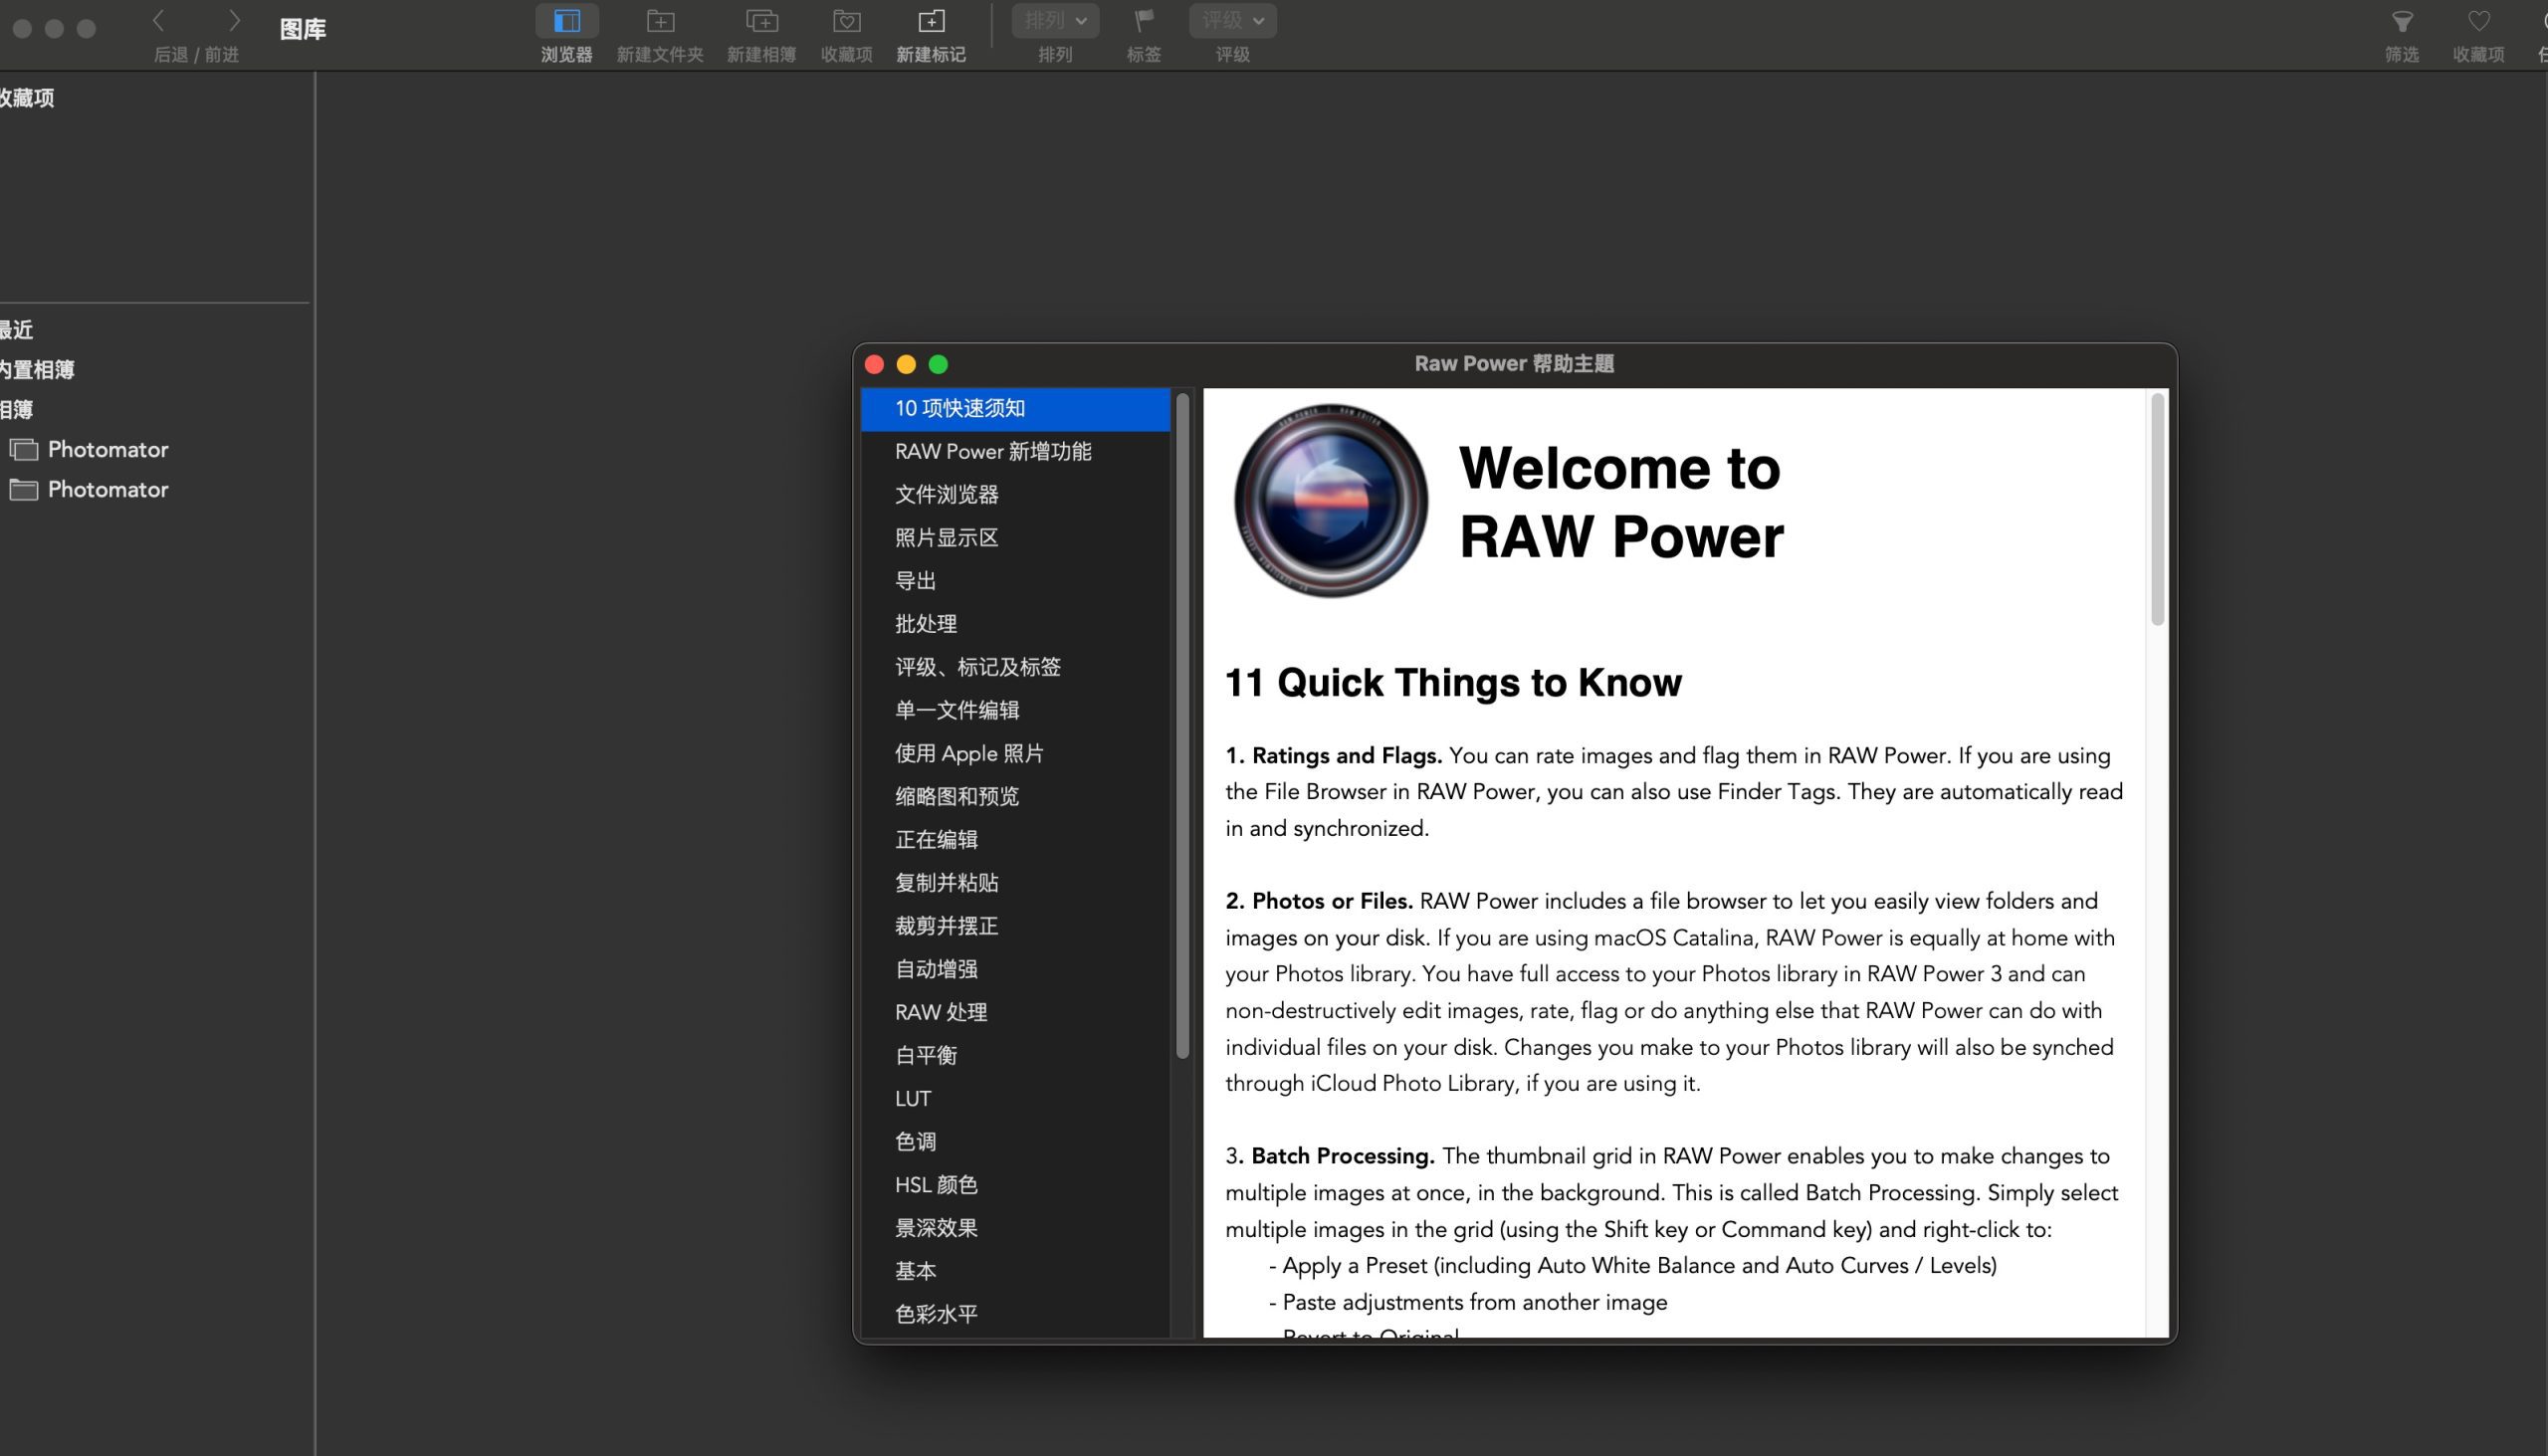2548x1456 pixels.
Task: Click the flag (标签) toolbar icon
Action: point(1143,21)
